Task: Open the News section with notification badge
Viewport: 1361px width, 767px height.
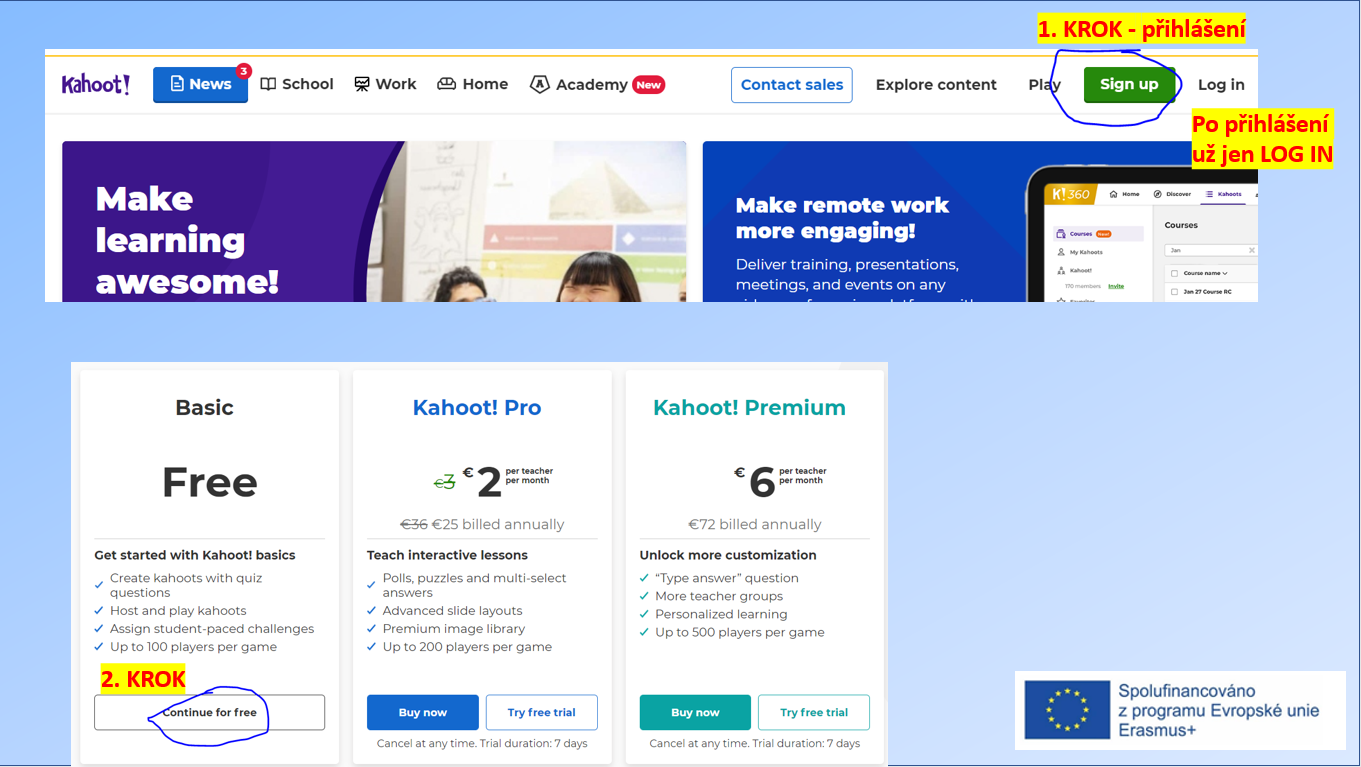Action: click(201, 84)
